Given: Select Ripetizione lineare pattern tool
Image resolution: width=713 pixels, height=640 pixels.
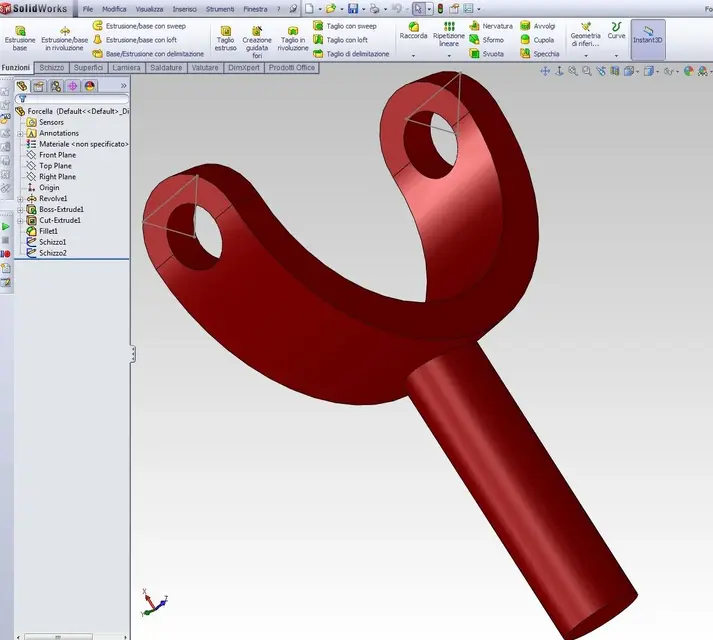Looking at the screenshot, I should pyautogui.click(x=449, y=34).
